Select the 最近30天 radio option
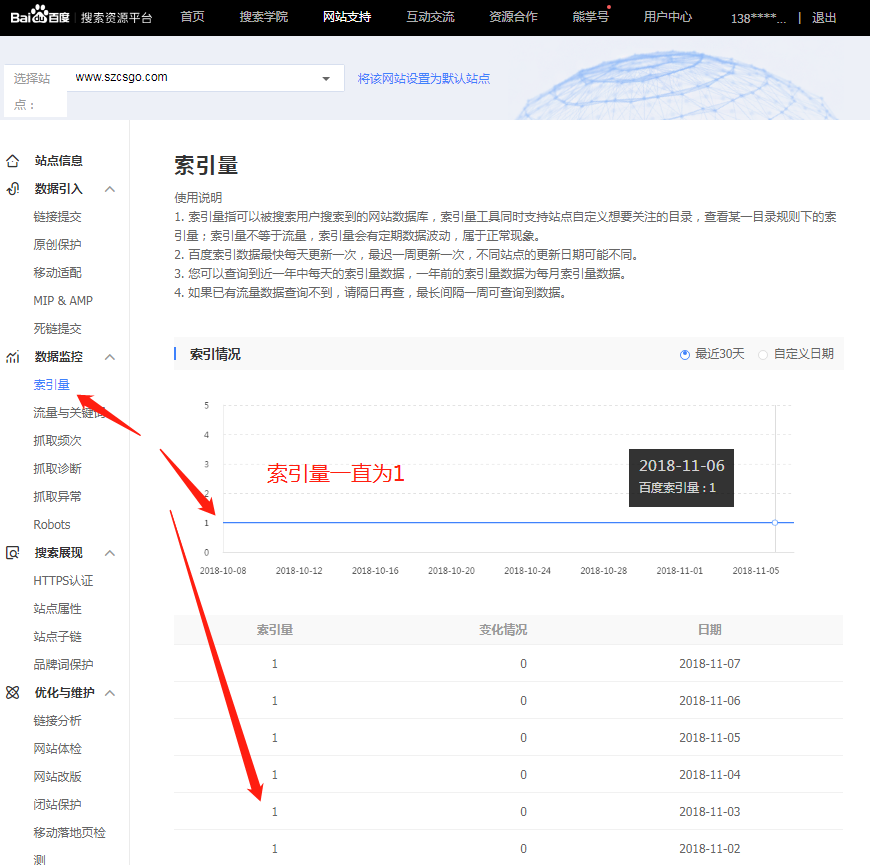 (x=684, y=353)
